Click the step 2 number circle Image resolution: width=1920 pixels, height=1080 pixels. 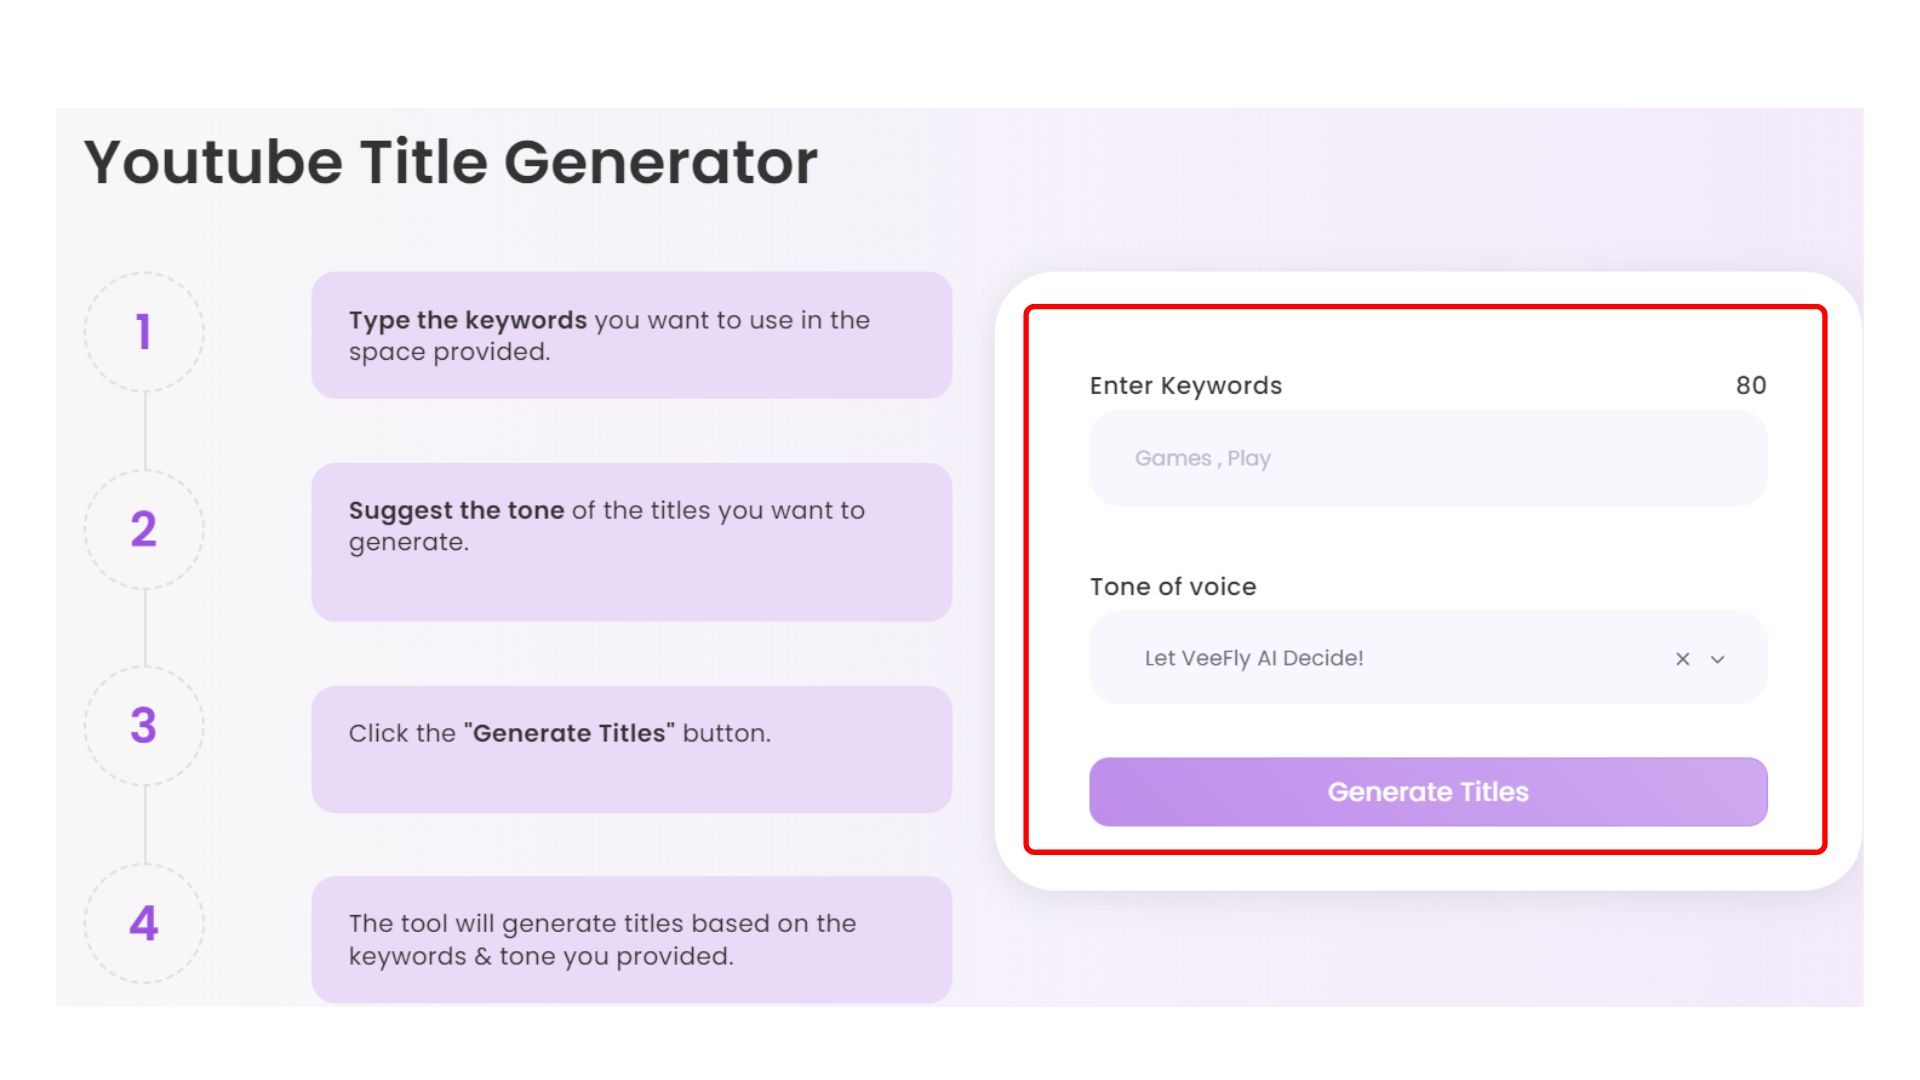144,529
